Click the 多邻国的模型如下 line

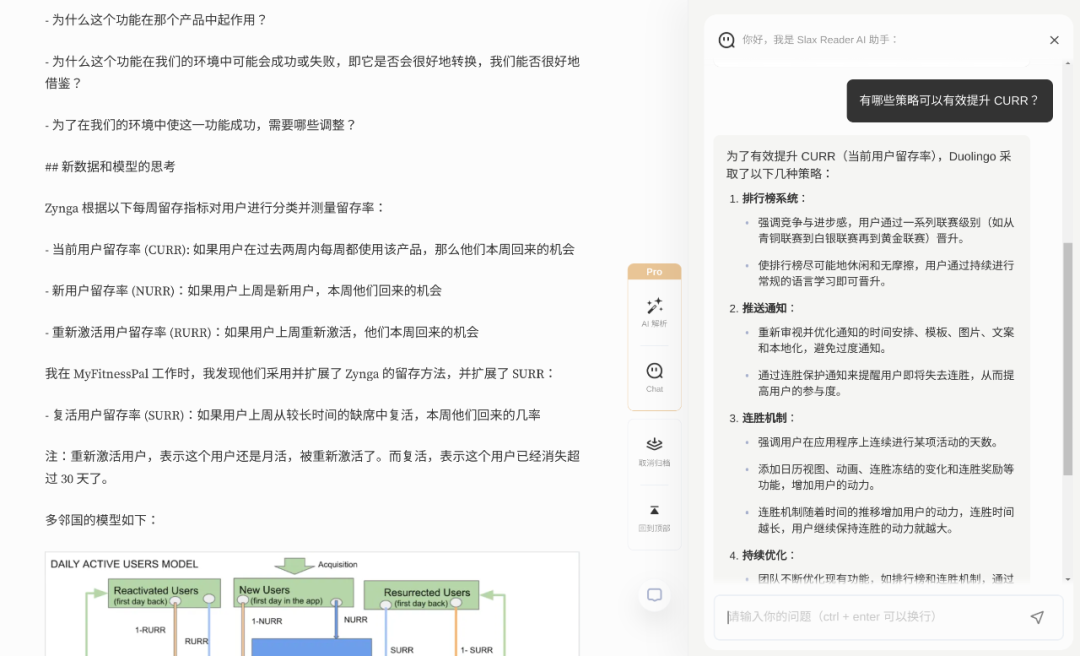click(101, 520)
